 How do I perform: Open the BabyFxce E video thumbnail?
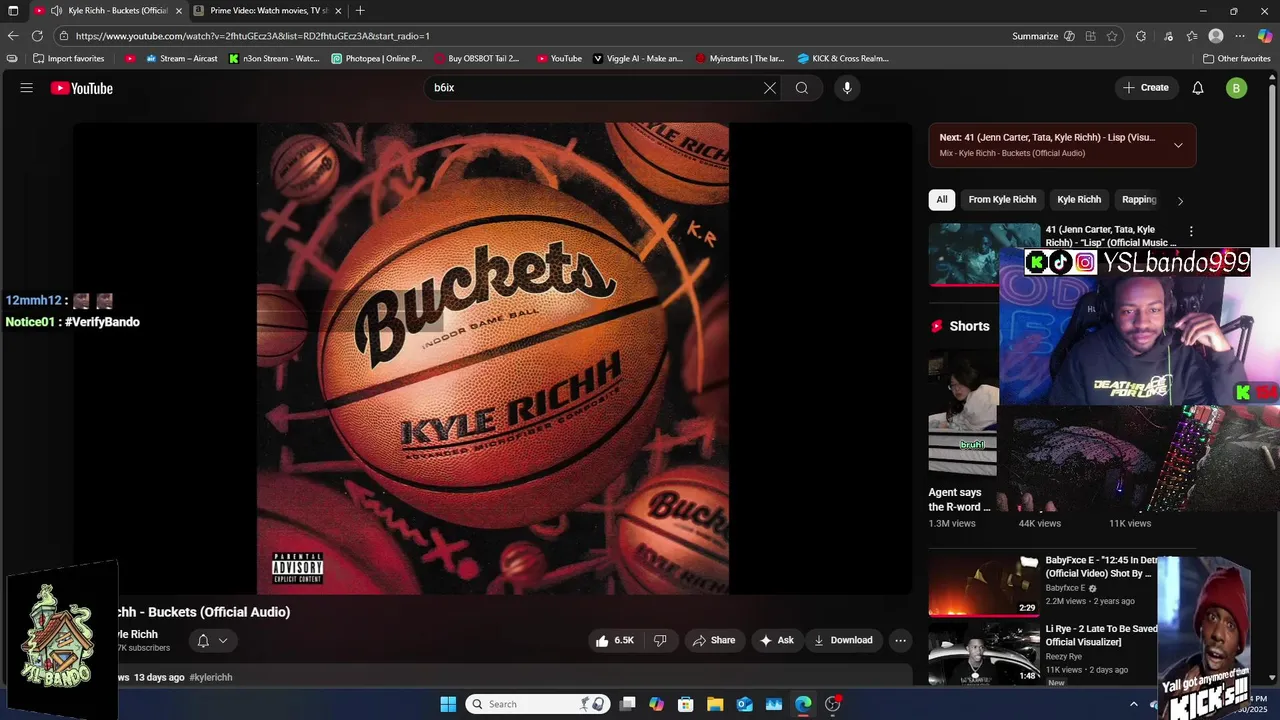(984, 585)
